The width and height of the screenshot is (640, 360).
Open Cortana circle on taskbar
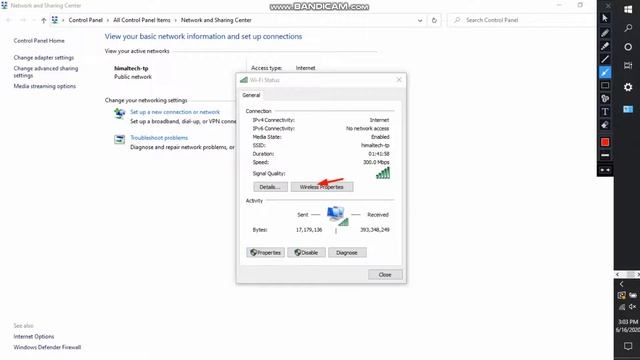click(x=628, y=47)
